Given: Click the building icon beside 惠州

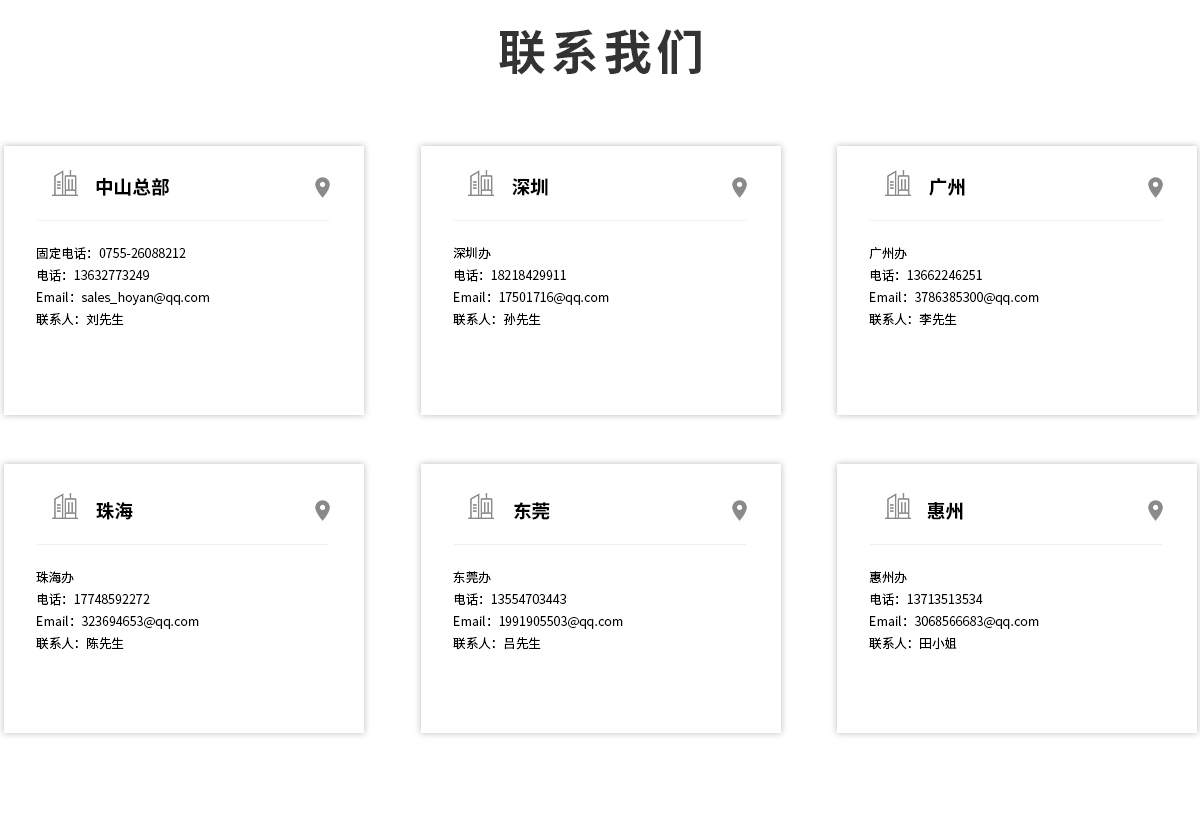Looking at the screenshot, I should click(x=898, y=507).
